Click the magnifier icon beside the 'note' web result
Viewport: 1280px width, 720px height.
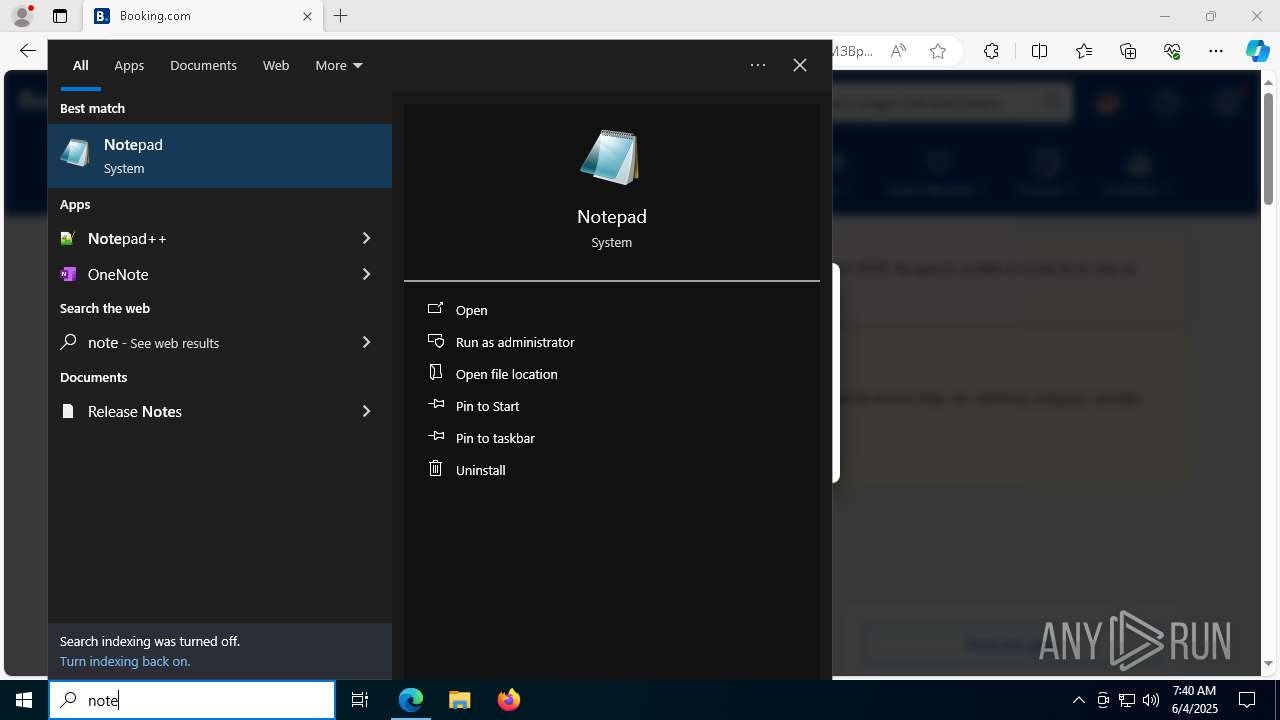tap(68, 342)
